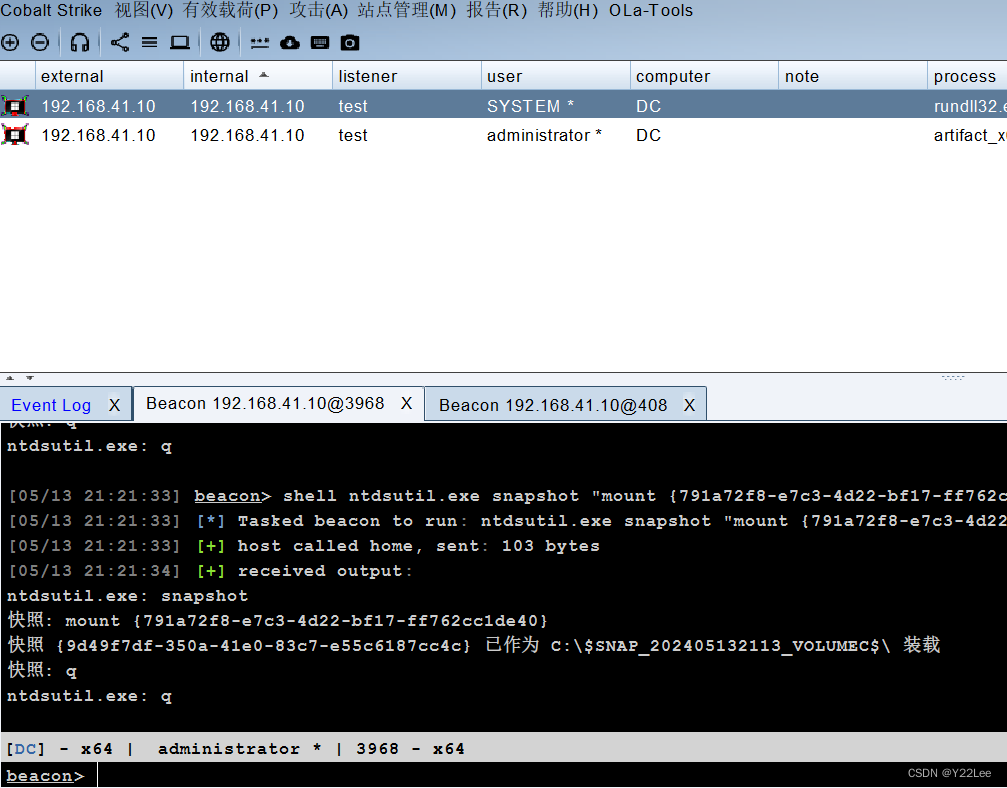Open the 攻击(A) menu
1007x788 pixels.
click(x=319, y=10)
